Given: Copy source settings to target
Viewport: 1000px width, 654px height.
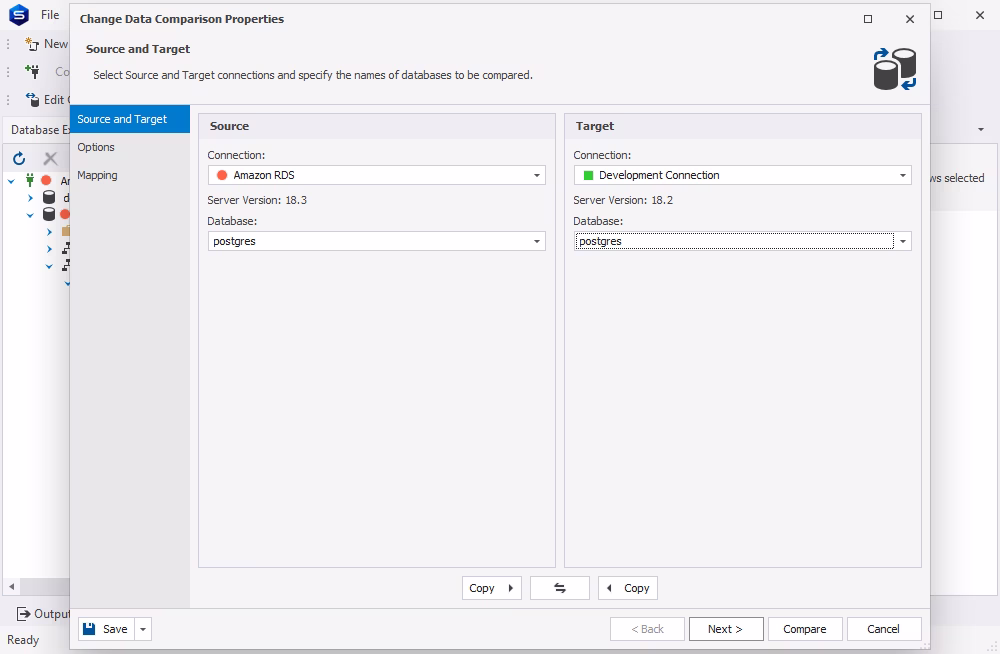Looking at the screenshot, I should pyautogui.click(x=491, y=588).
